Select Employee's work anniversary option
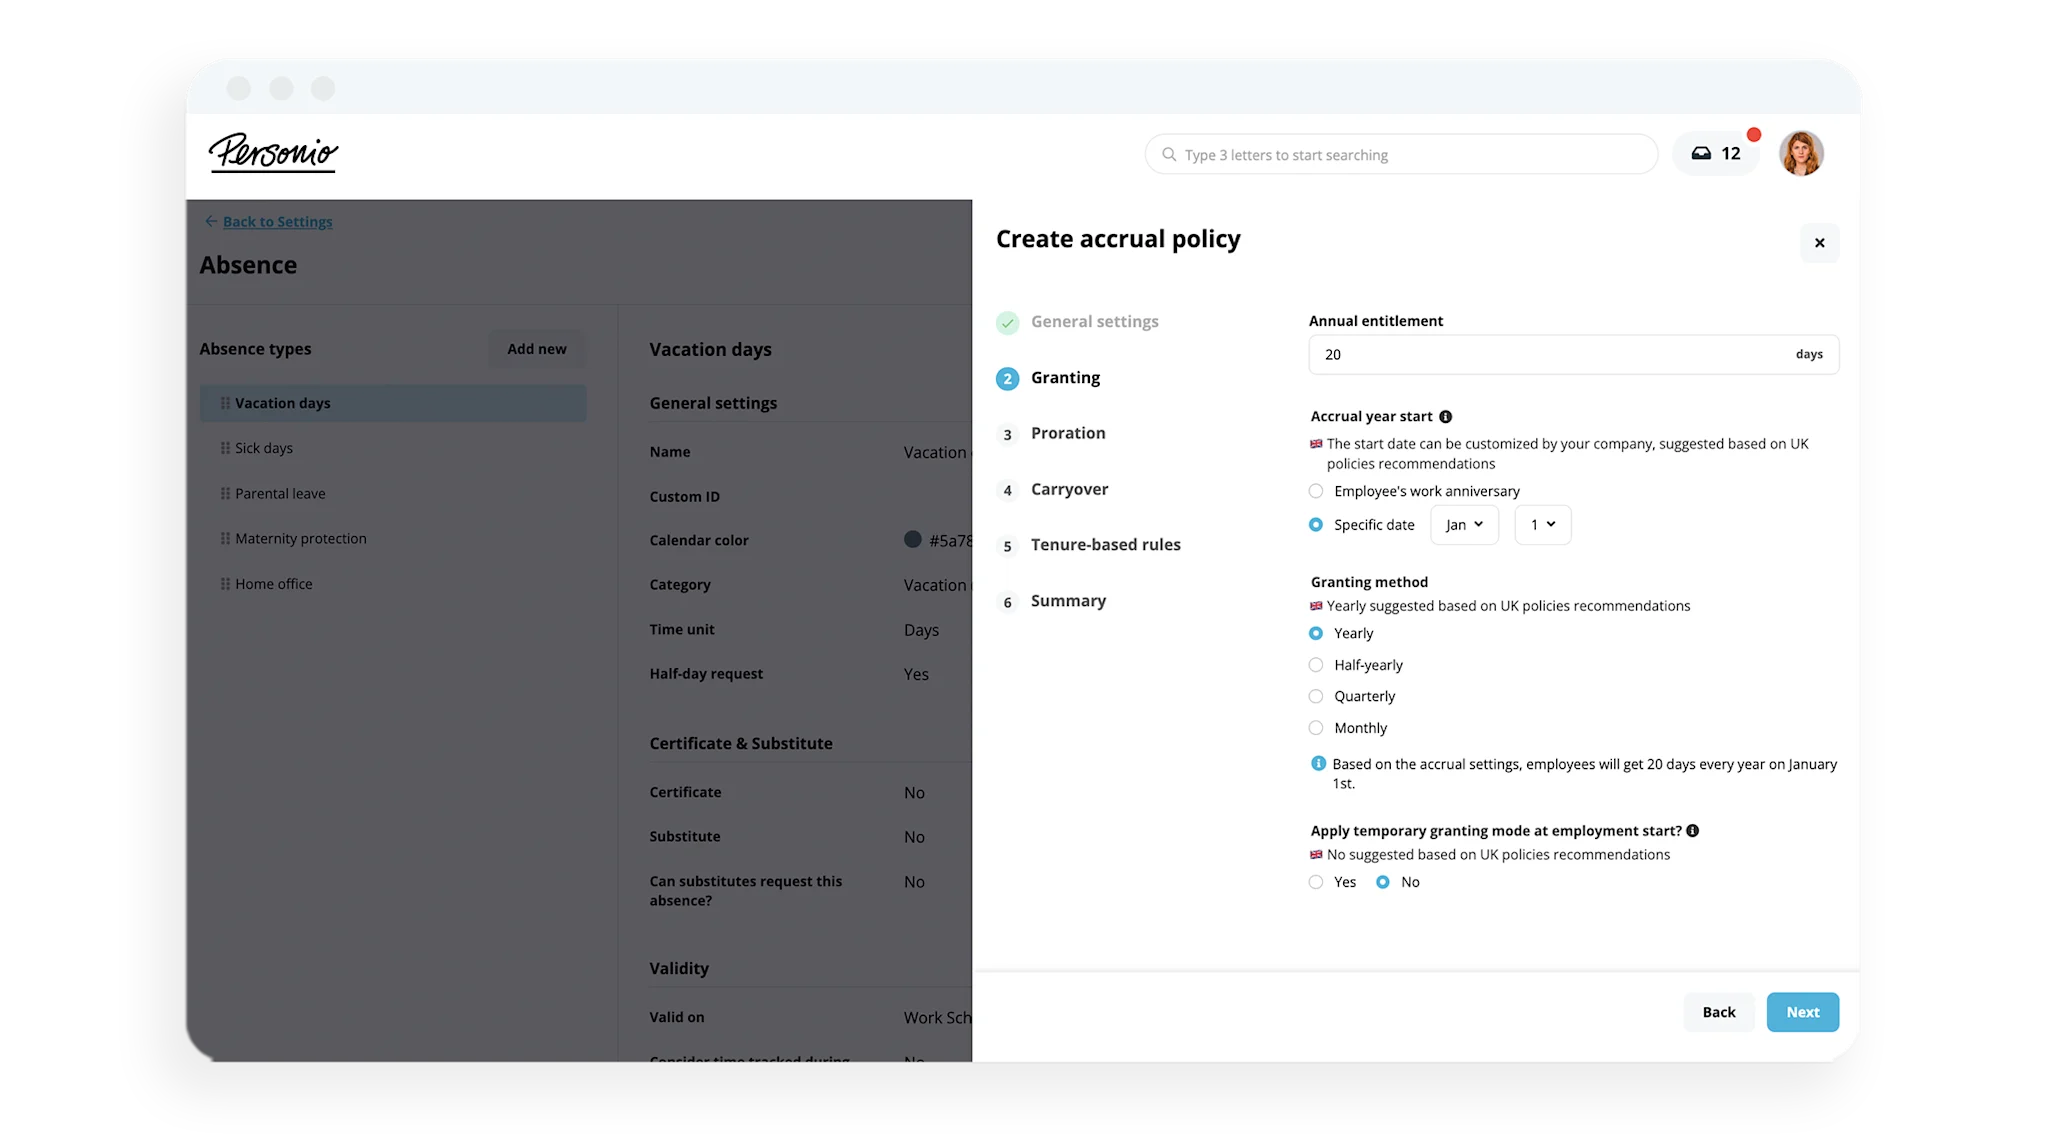Viewport: 2048px width, 1142px height. tap(1316, 491)
